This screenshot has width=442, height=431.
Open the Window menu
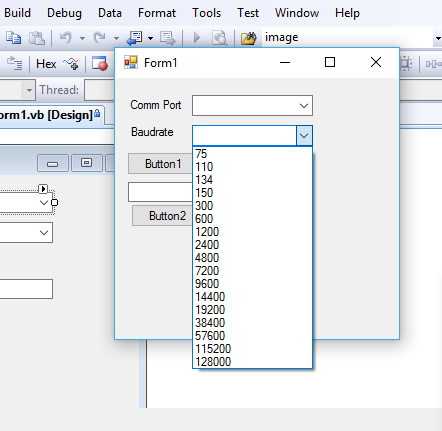297,13
